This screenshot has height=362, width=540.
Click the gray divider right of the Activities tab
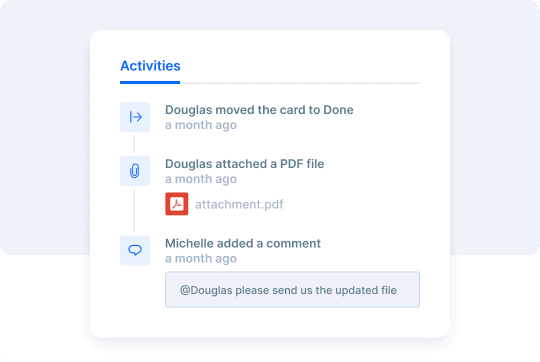tap(300, 83)
